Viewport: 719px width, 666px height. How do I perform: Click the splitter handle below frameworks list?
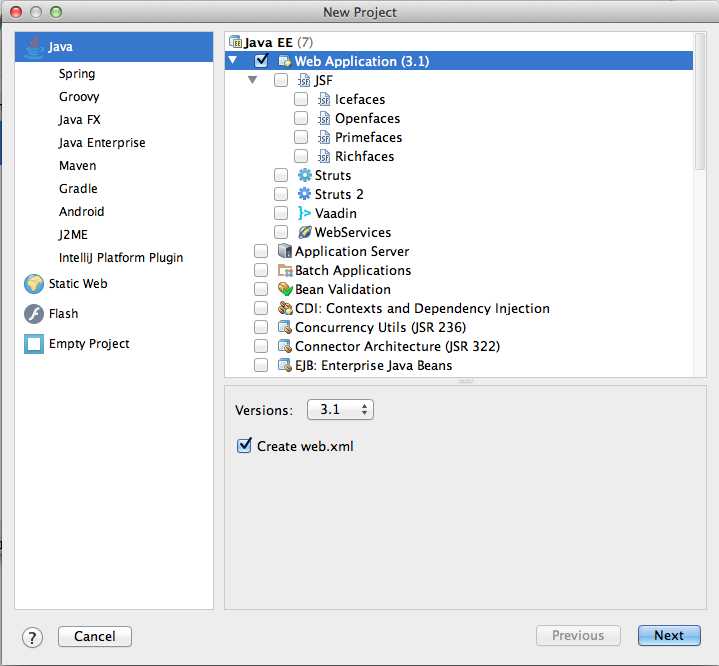pos(465,381)
